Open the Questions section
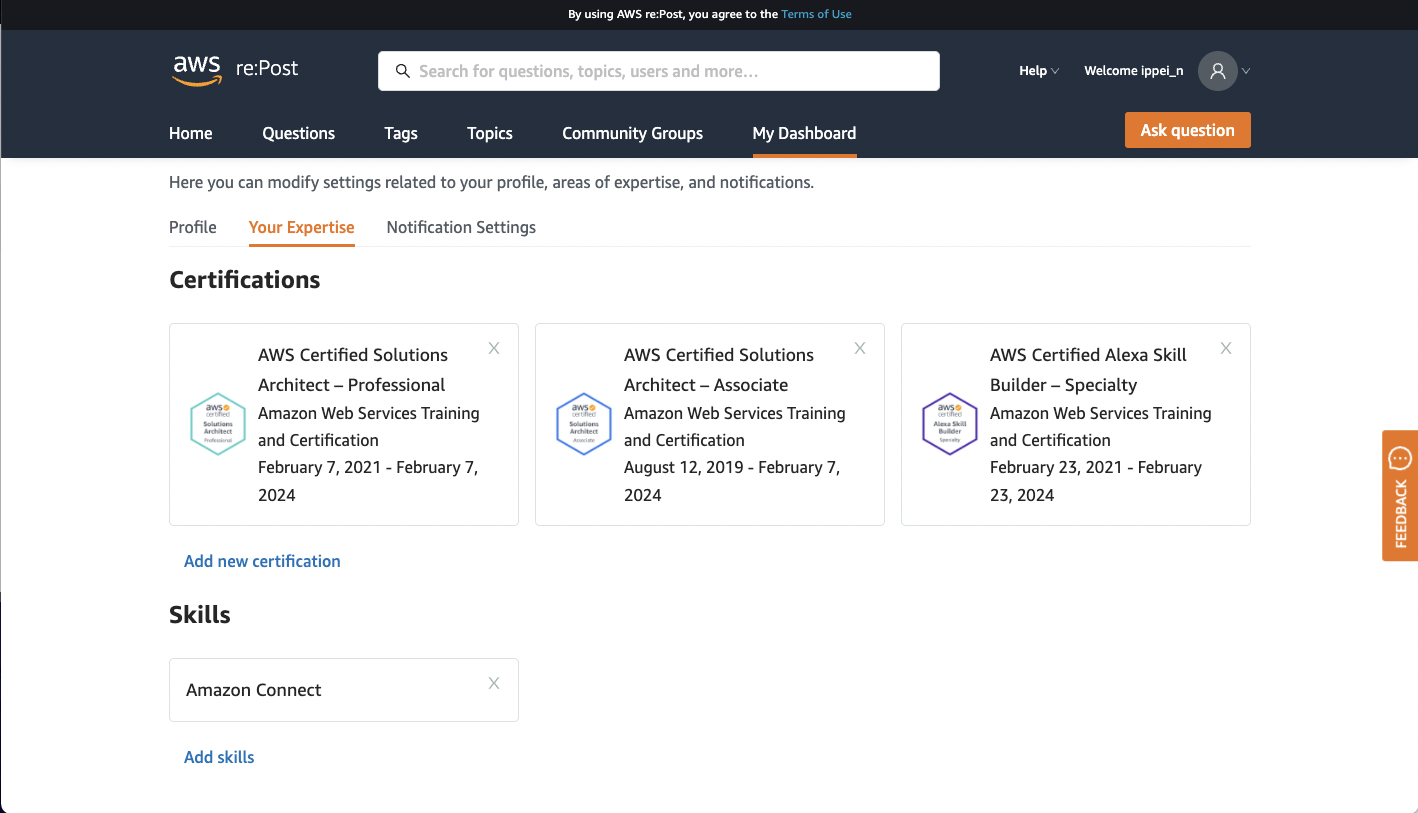1418x813 pixels. (x=299, y=133)
